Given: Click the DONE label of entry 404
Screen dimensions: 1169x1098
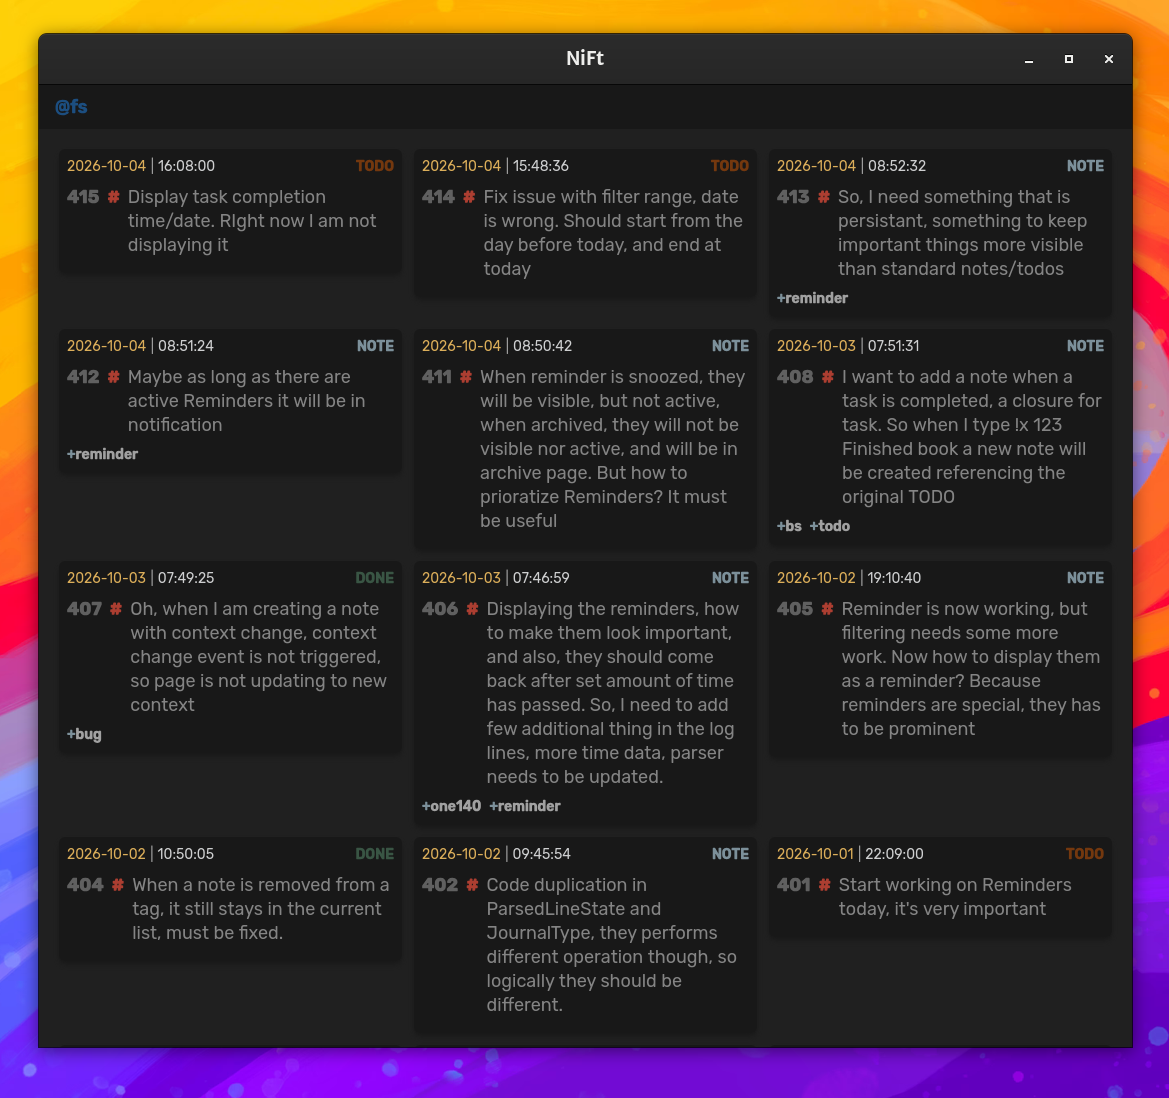Looking at the screenshot, I should [x=375, y=854].
